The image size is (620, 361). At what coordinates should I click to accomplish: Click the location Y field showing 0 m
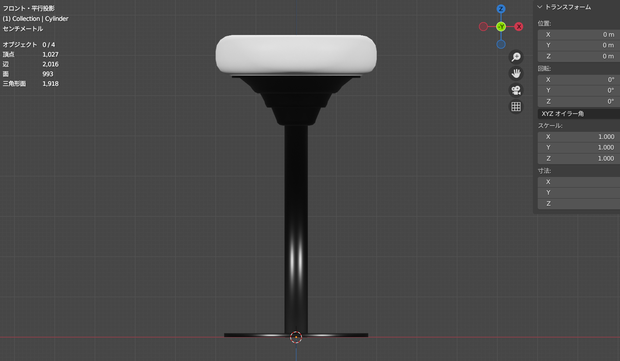[x=579, y=45]
